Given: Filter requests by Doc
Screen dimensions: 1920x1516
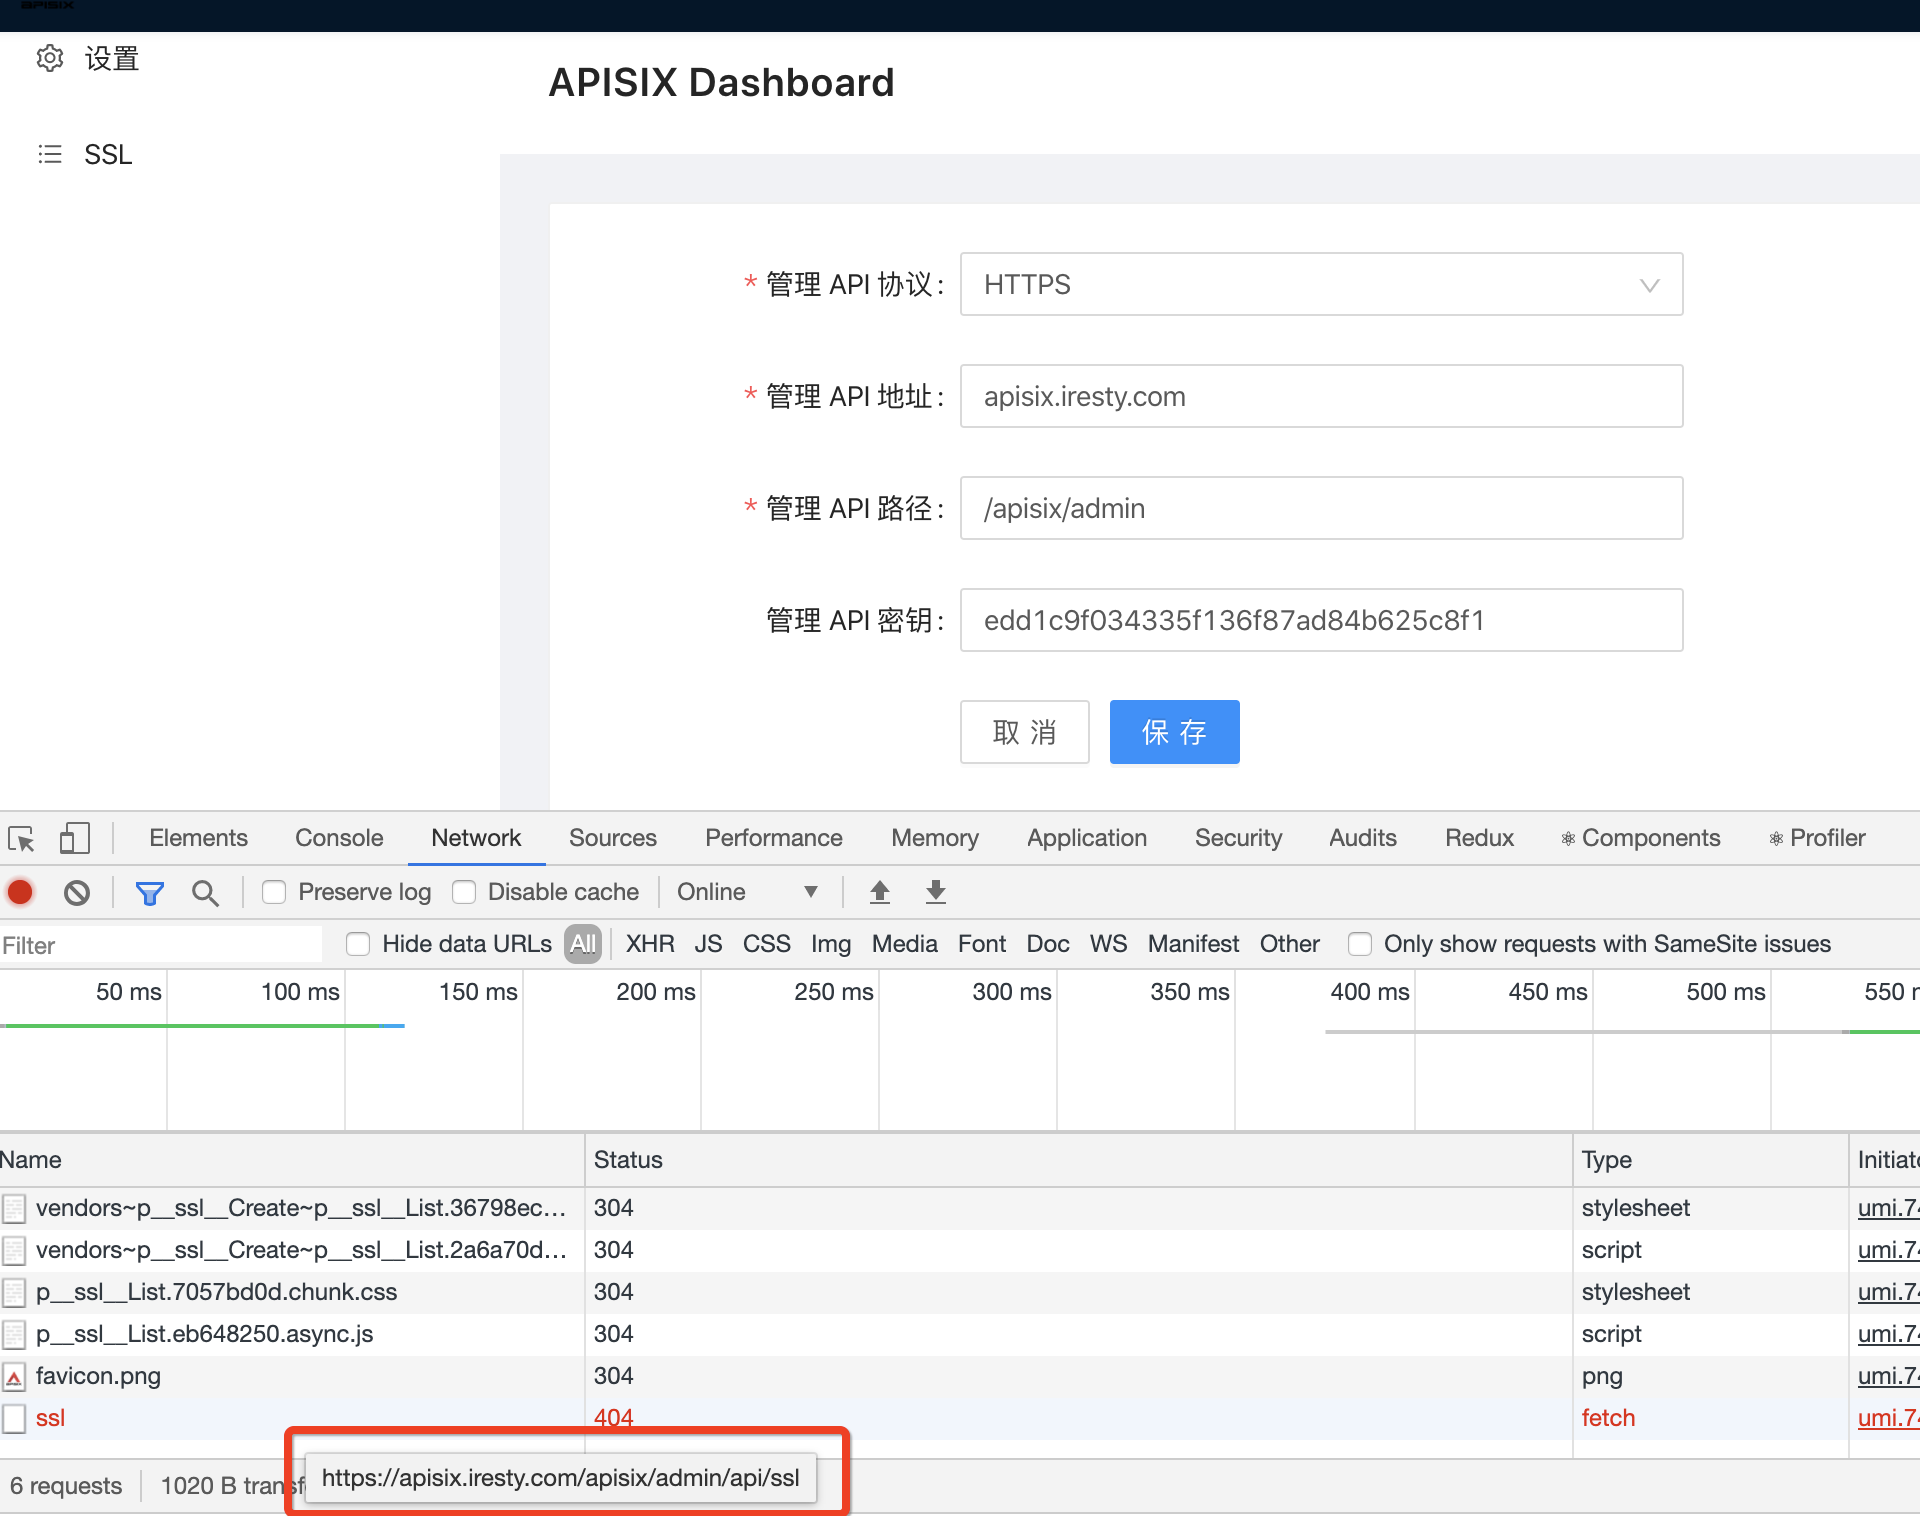Looking at the screenshot, I should coord(1048,944).
